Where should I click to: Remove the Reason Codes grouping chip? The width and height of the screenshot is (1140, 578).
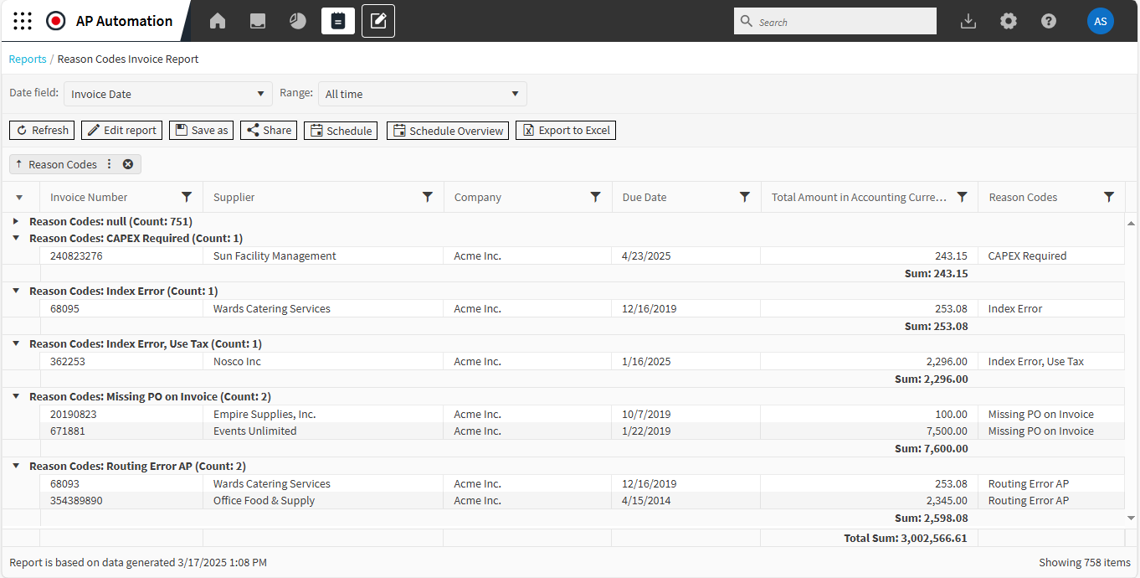(128, 164)
